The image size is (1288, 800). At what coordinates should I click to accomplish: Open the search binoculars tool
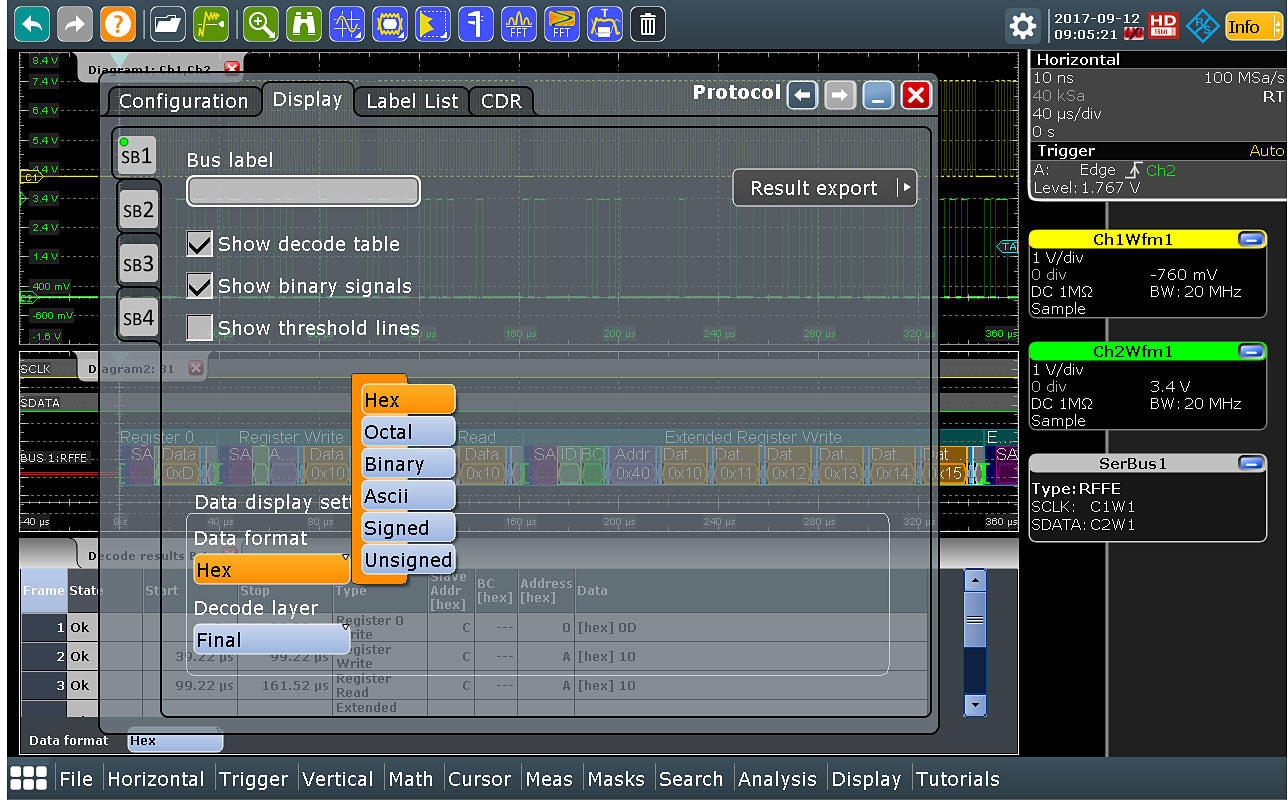pos(303,23)
